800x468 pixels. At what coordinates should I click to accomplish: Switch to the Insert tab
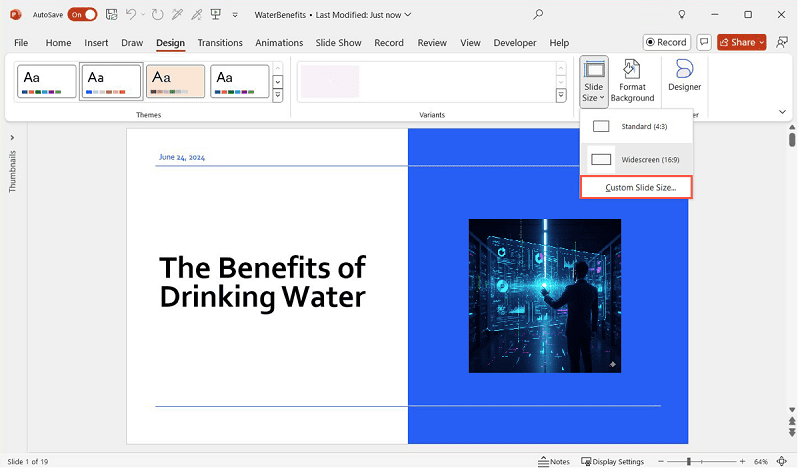[x=96, y=43]
